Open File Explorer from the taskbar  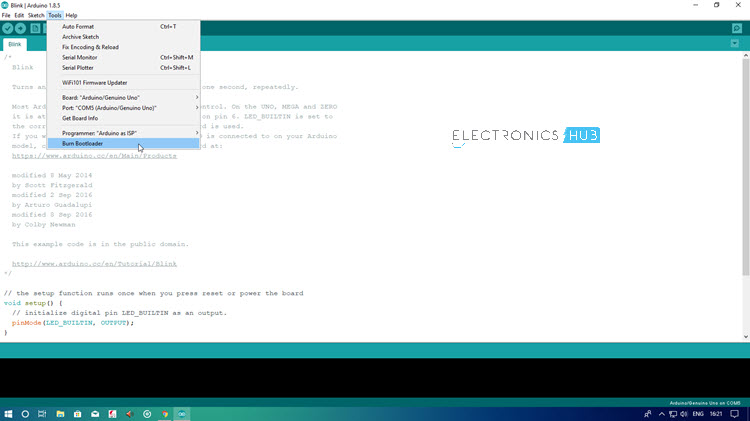pos(60,414)
